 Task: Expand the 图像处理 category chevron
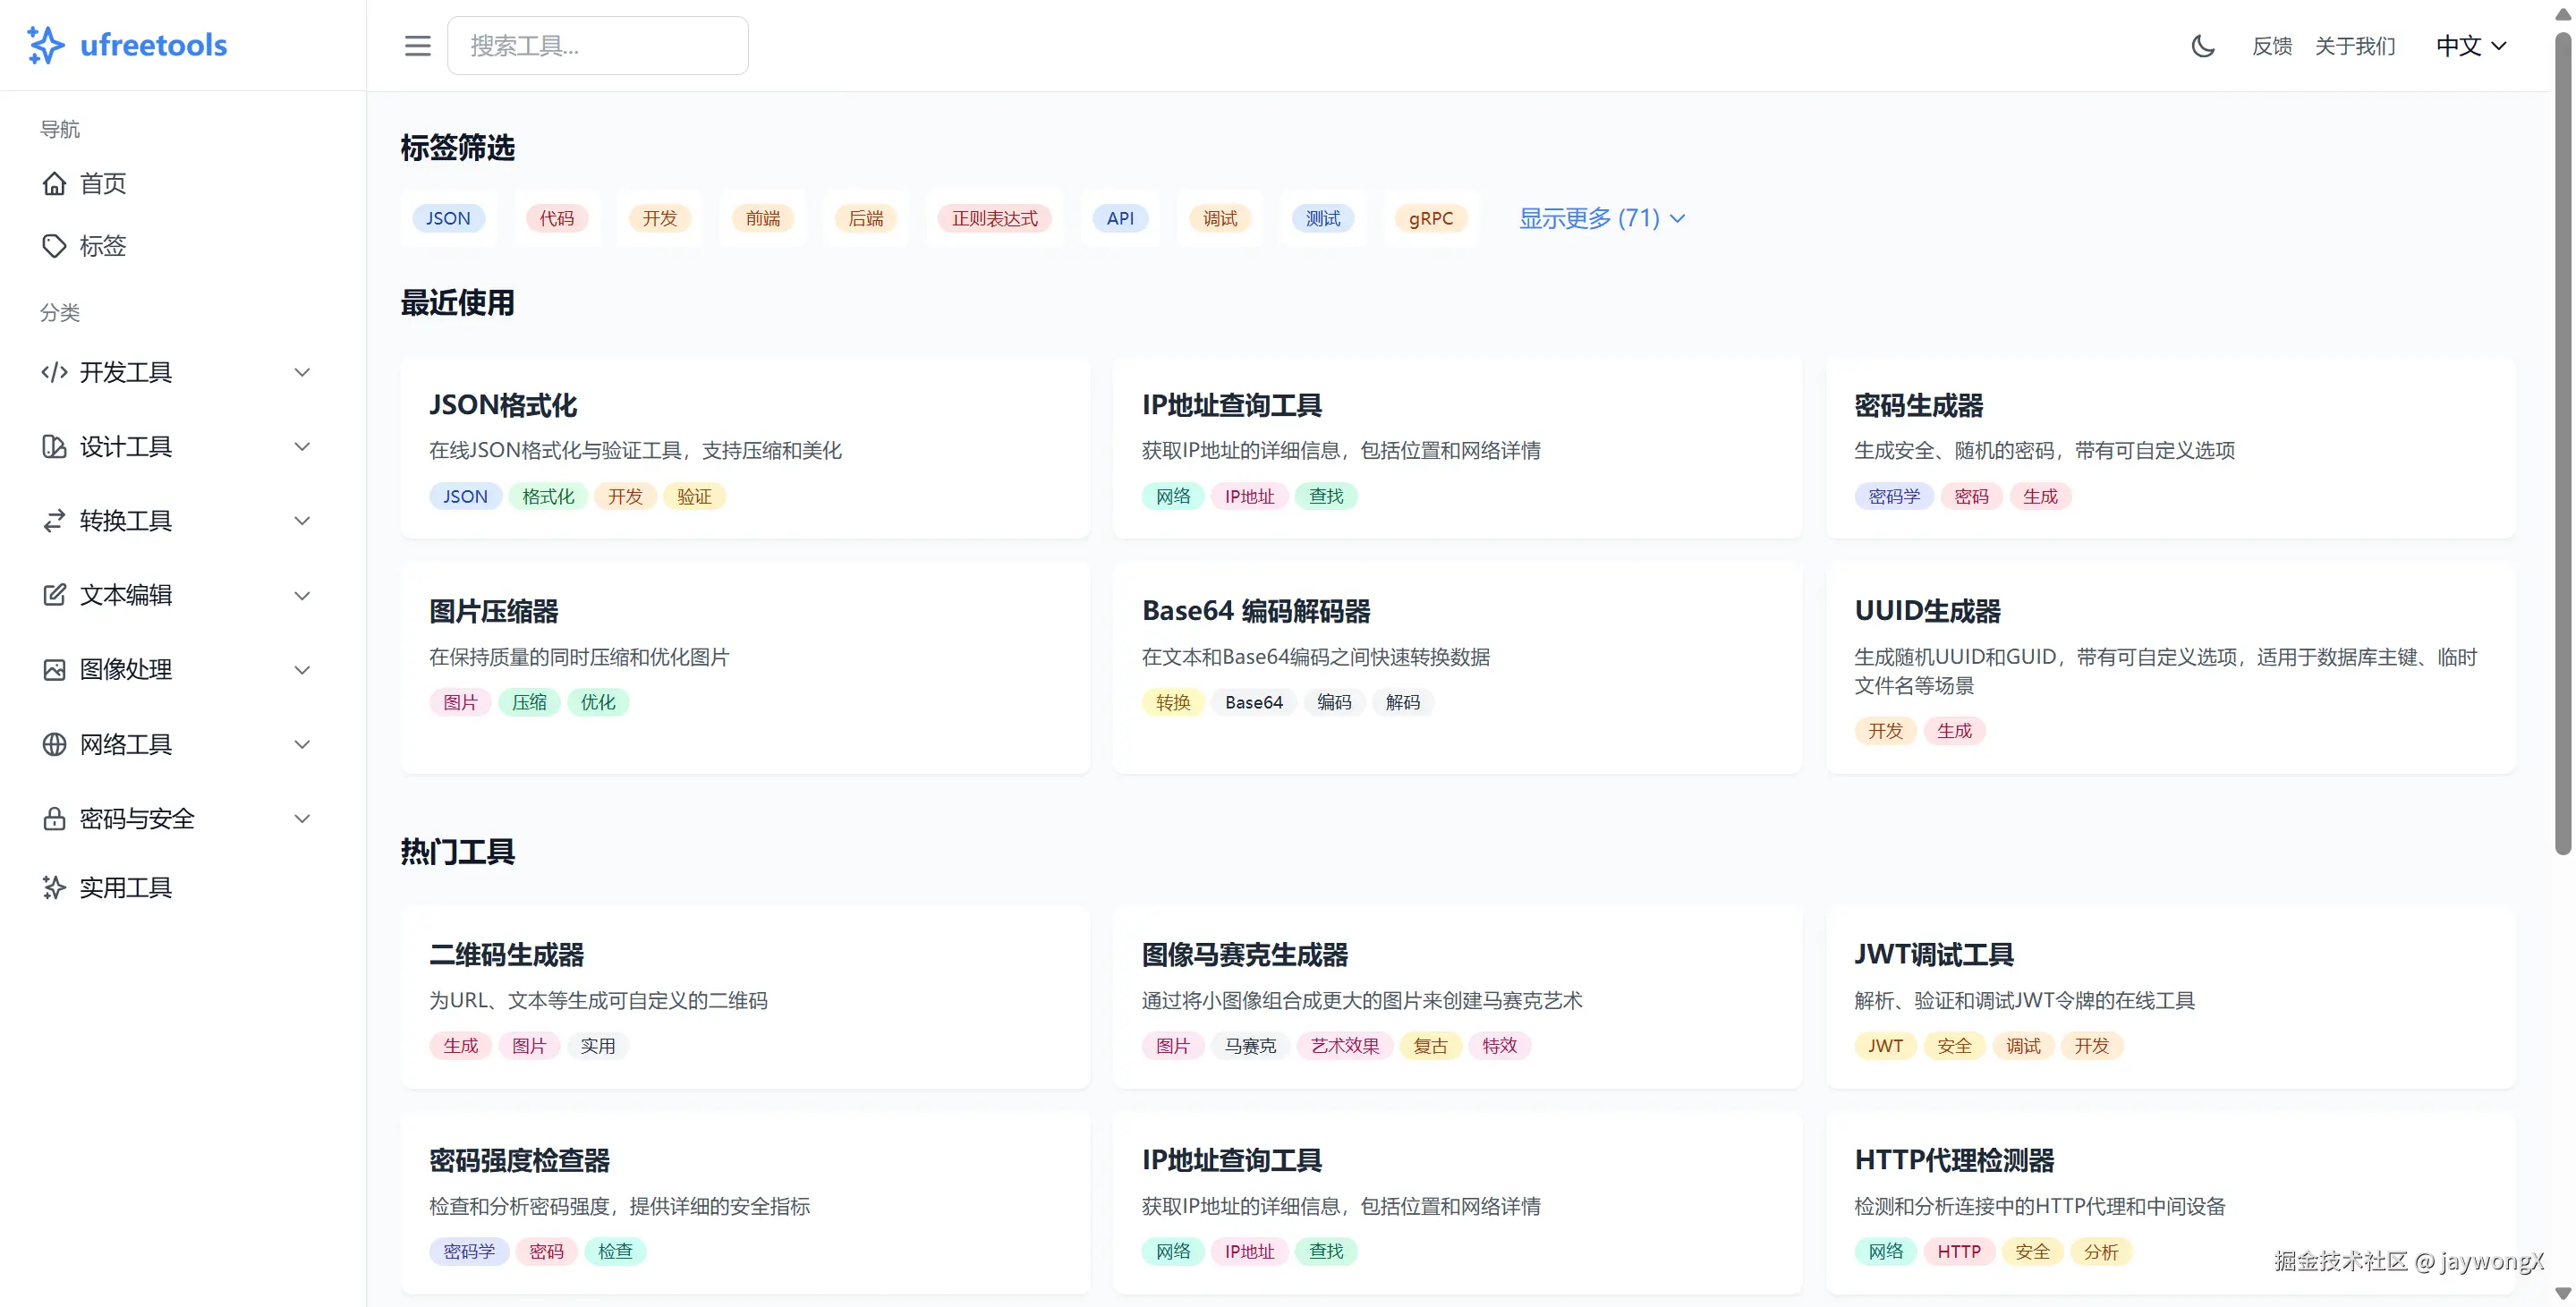click(x=303, y=670)
